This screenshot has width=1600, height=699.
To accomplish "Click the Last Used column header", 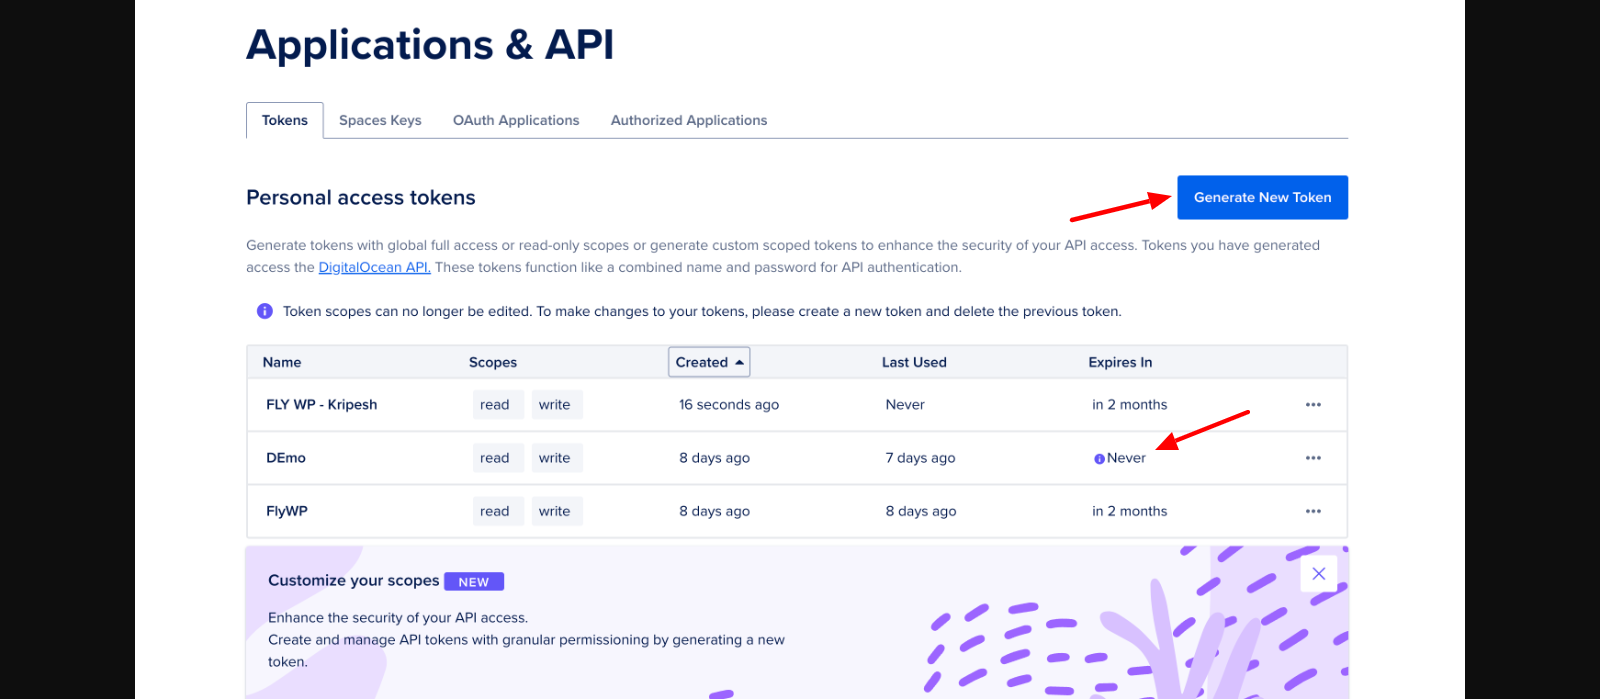I will coord(914,362).
